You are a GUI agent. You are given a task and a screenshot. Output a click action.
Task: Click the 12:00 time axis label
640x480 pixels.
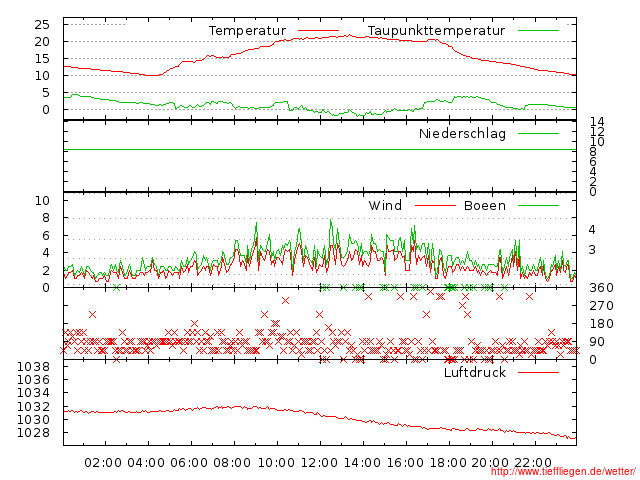319,463
